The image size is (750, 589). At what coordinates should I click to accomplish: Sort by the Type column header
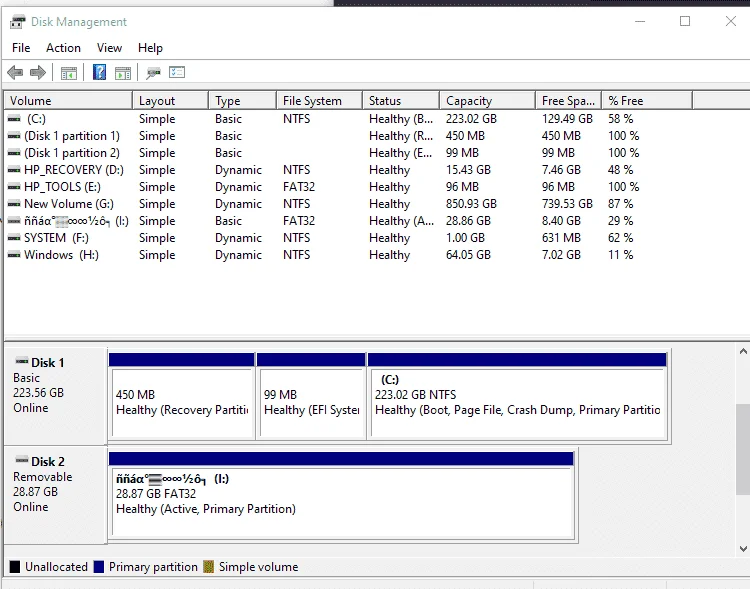(x=243, y=100)
